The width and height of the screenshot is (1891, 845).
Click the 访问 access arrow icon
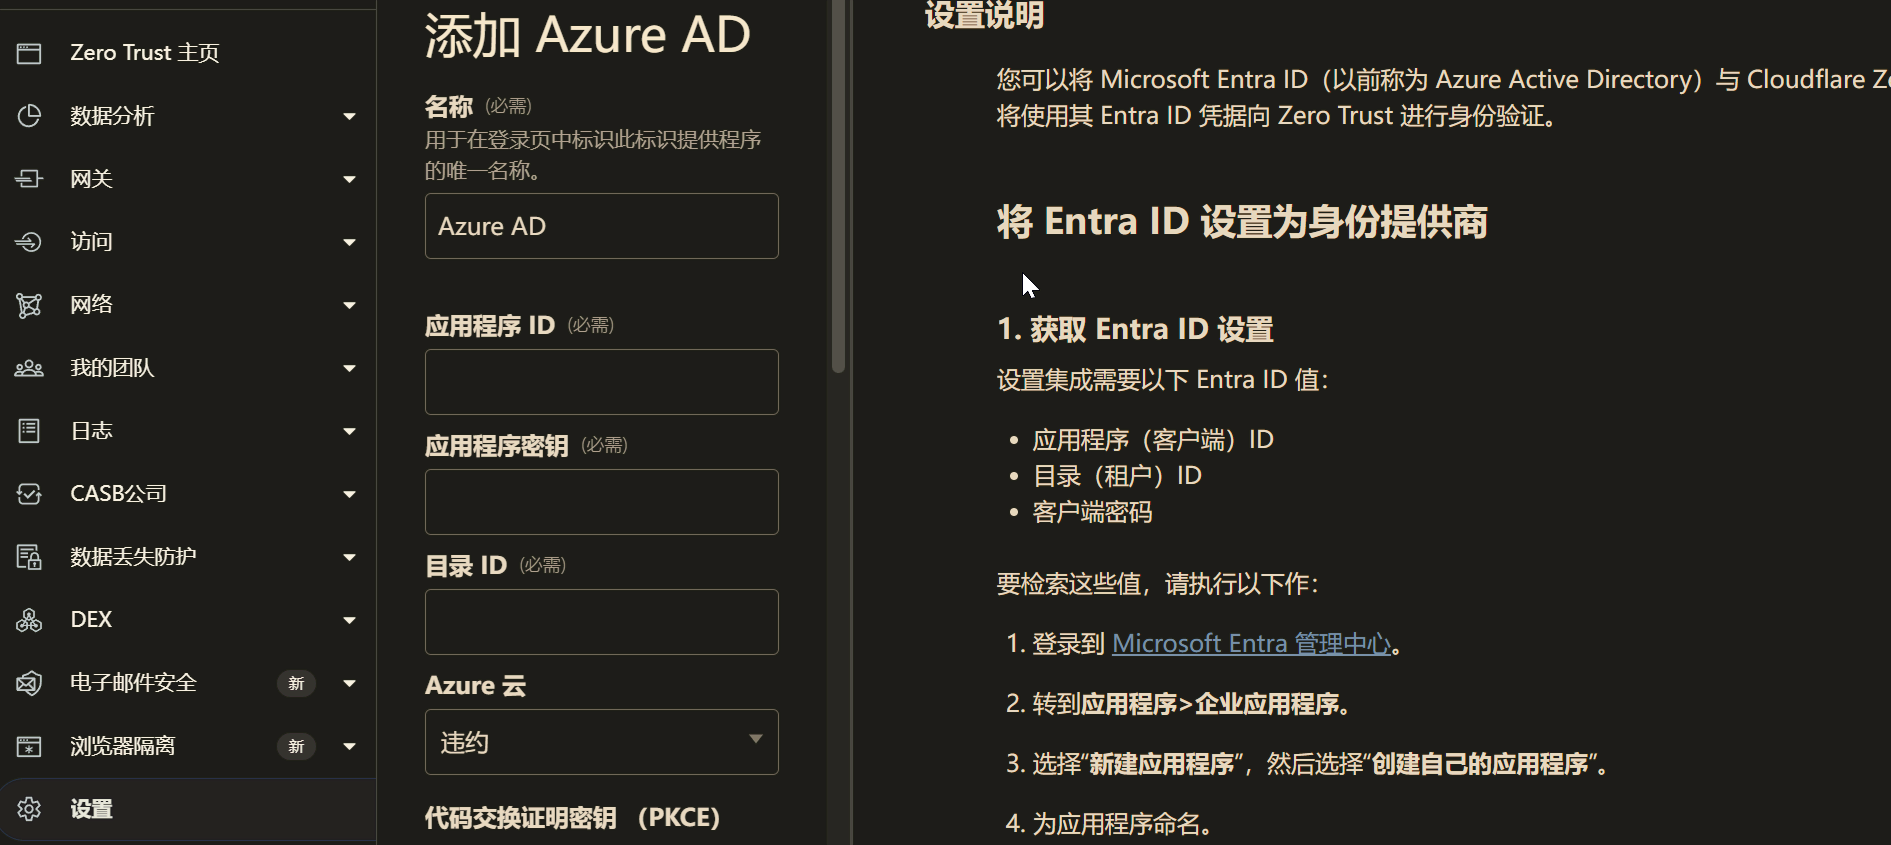(x=29, y=242)
